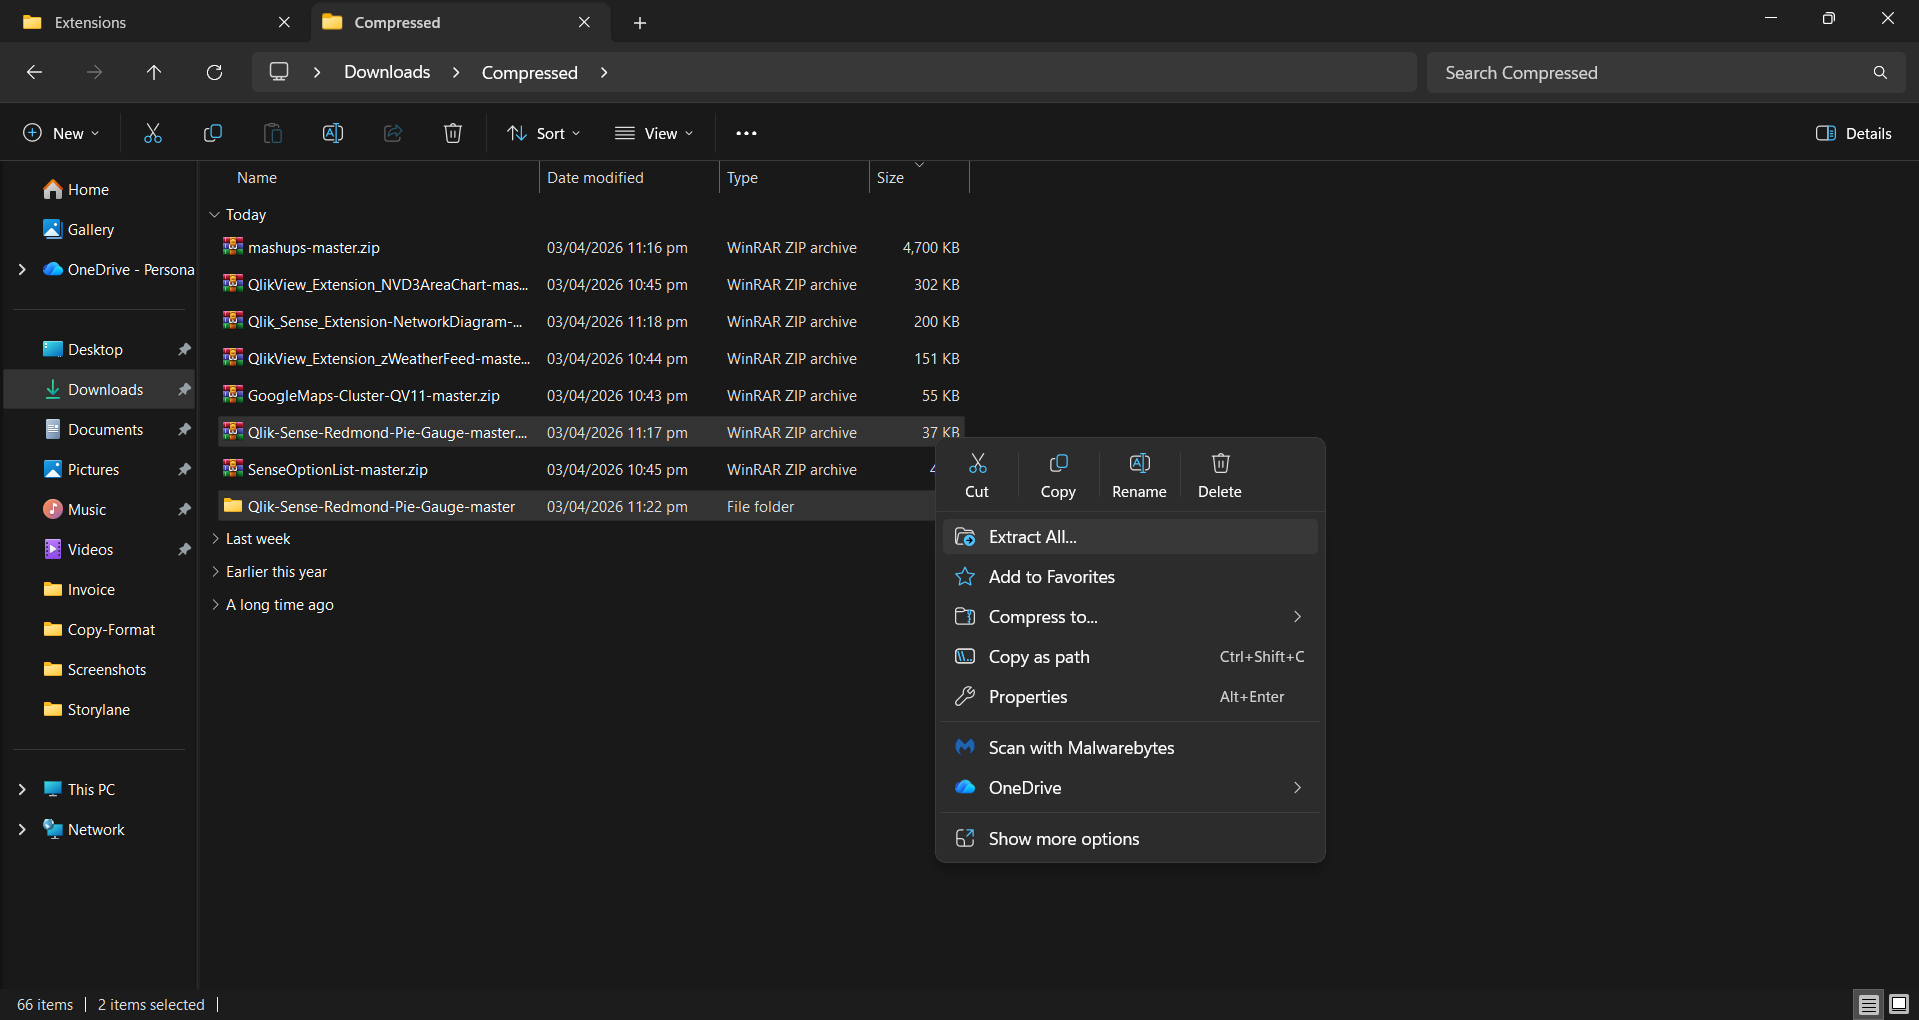Click the Refresh icon in the navigation bar
Image resolution: width=1919 pixels, height=1020 pixels.
click(214, 72)
